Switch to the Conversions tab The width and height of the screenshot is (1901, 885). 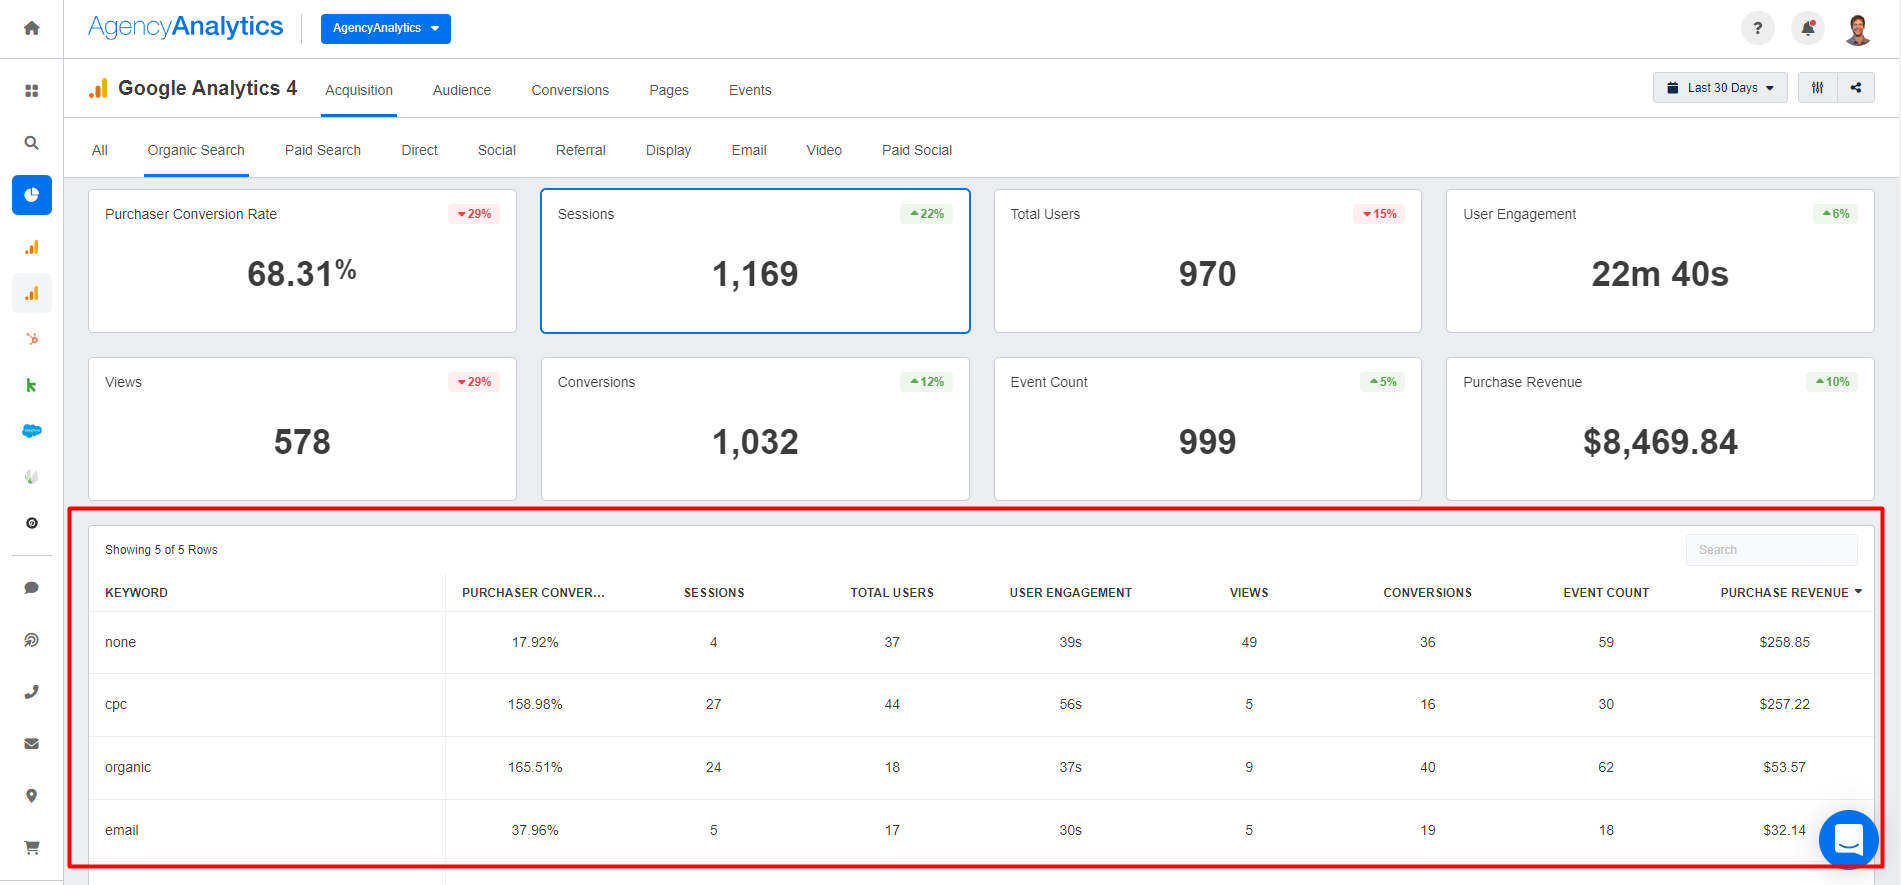570,90
